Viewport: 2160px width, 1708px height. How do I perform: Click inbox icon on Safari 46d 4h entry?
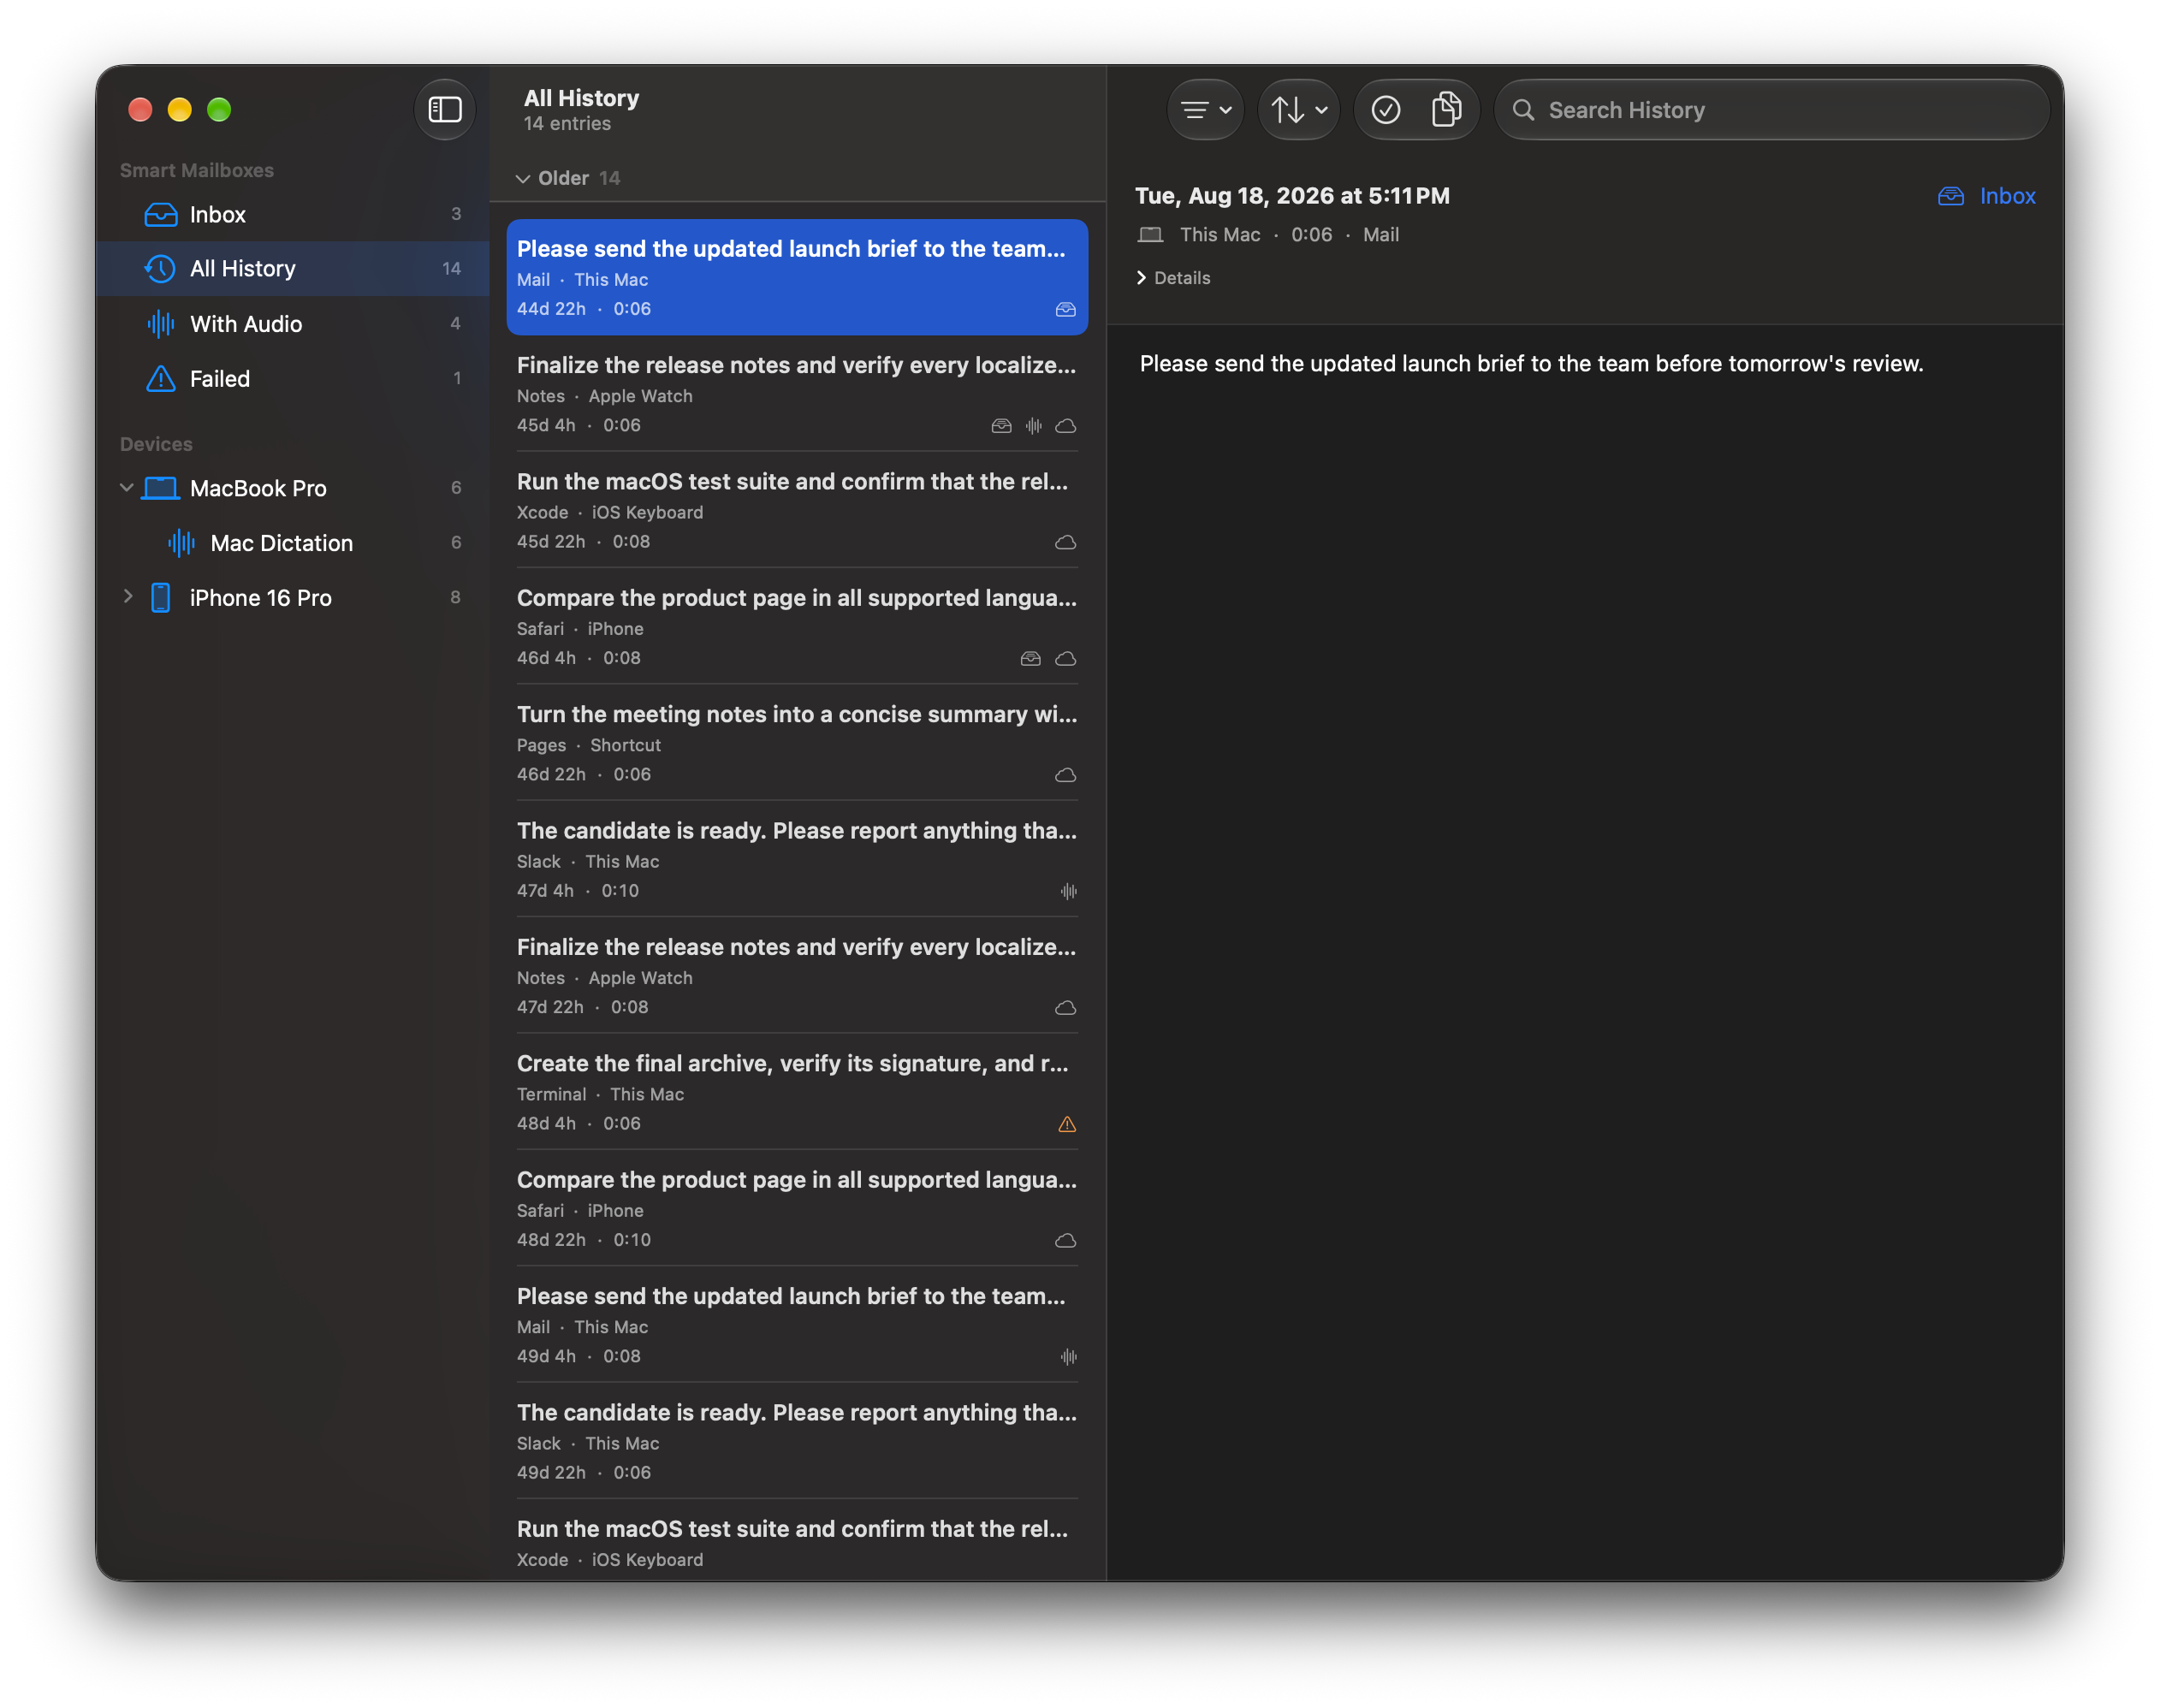pos(1030,658)
